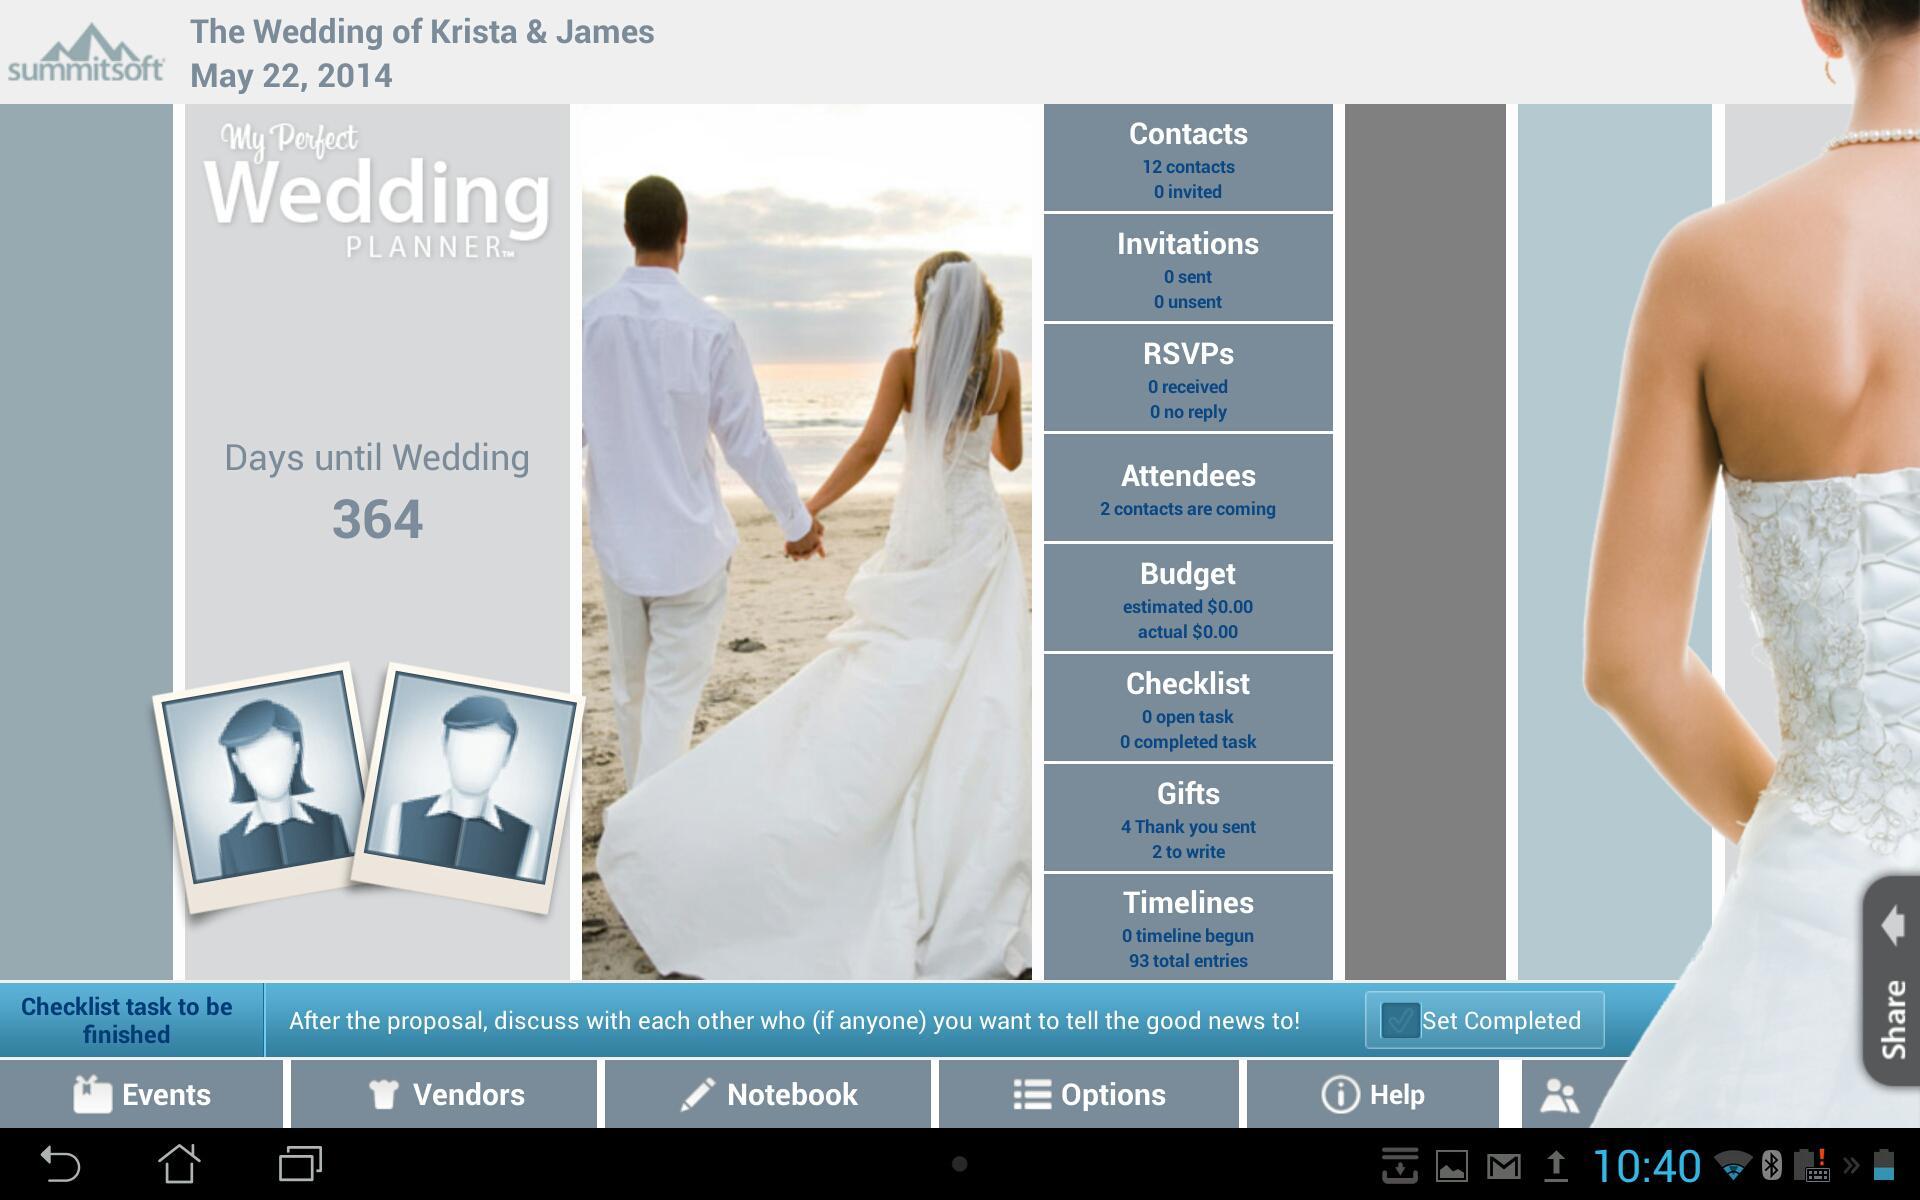Screen dimensions: 1920x1200
Task: Tap the Bluetooth status icon
Action: pos(1772,1165)
